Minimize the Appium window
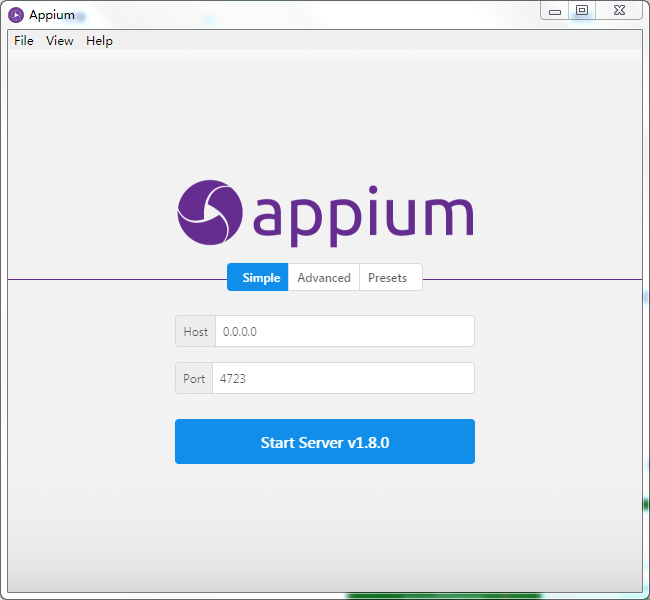 (555, 11)
